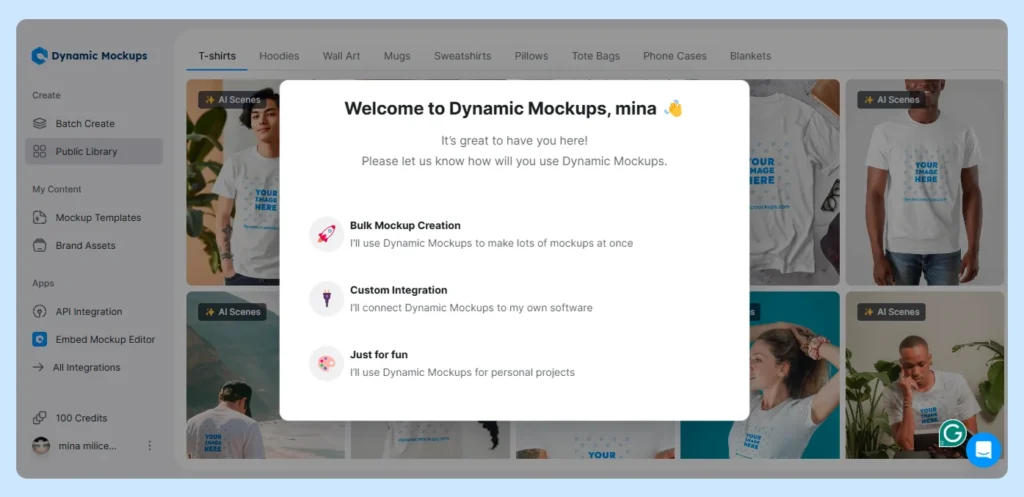1024x497 pixels.
Task: Open the Wall Art tab
Action: point(342,56)
